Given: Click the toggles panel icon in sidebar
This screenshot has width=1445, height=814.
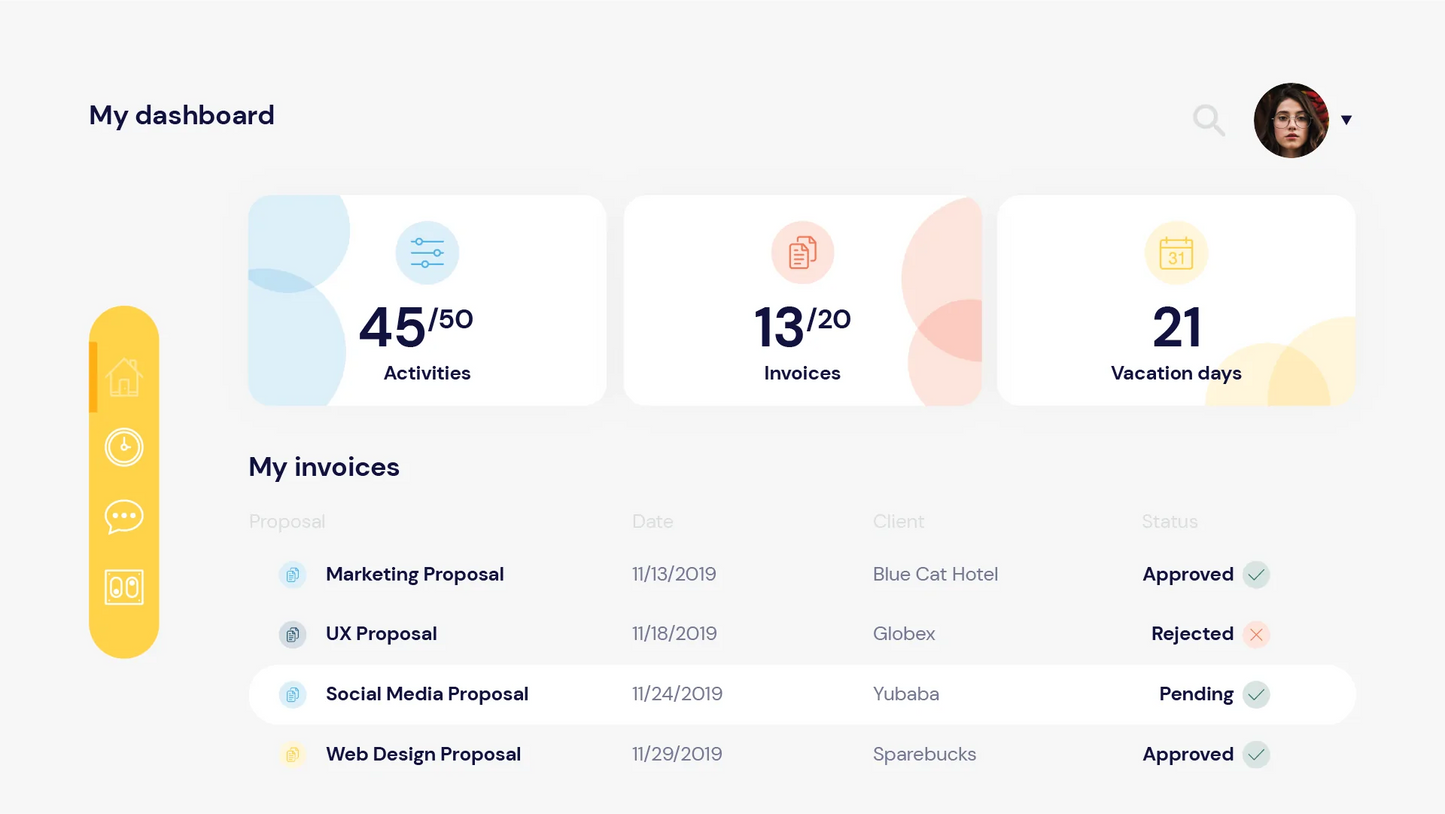Looking at the screenshot, I should pyautogui.click(x=124, y=587).
